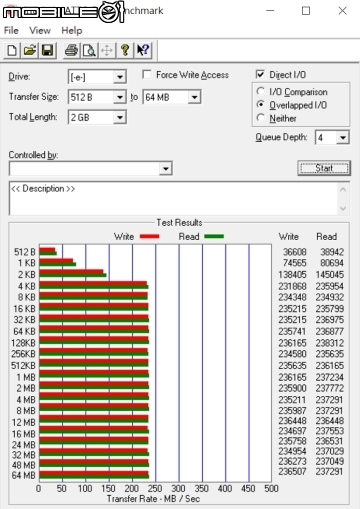
Task: Open Print Preview from the toolbar
Action: (x=89, y=51)
